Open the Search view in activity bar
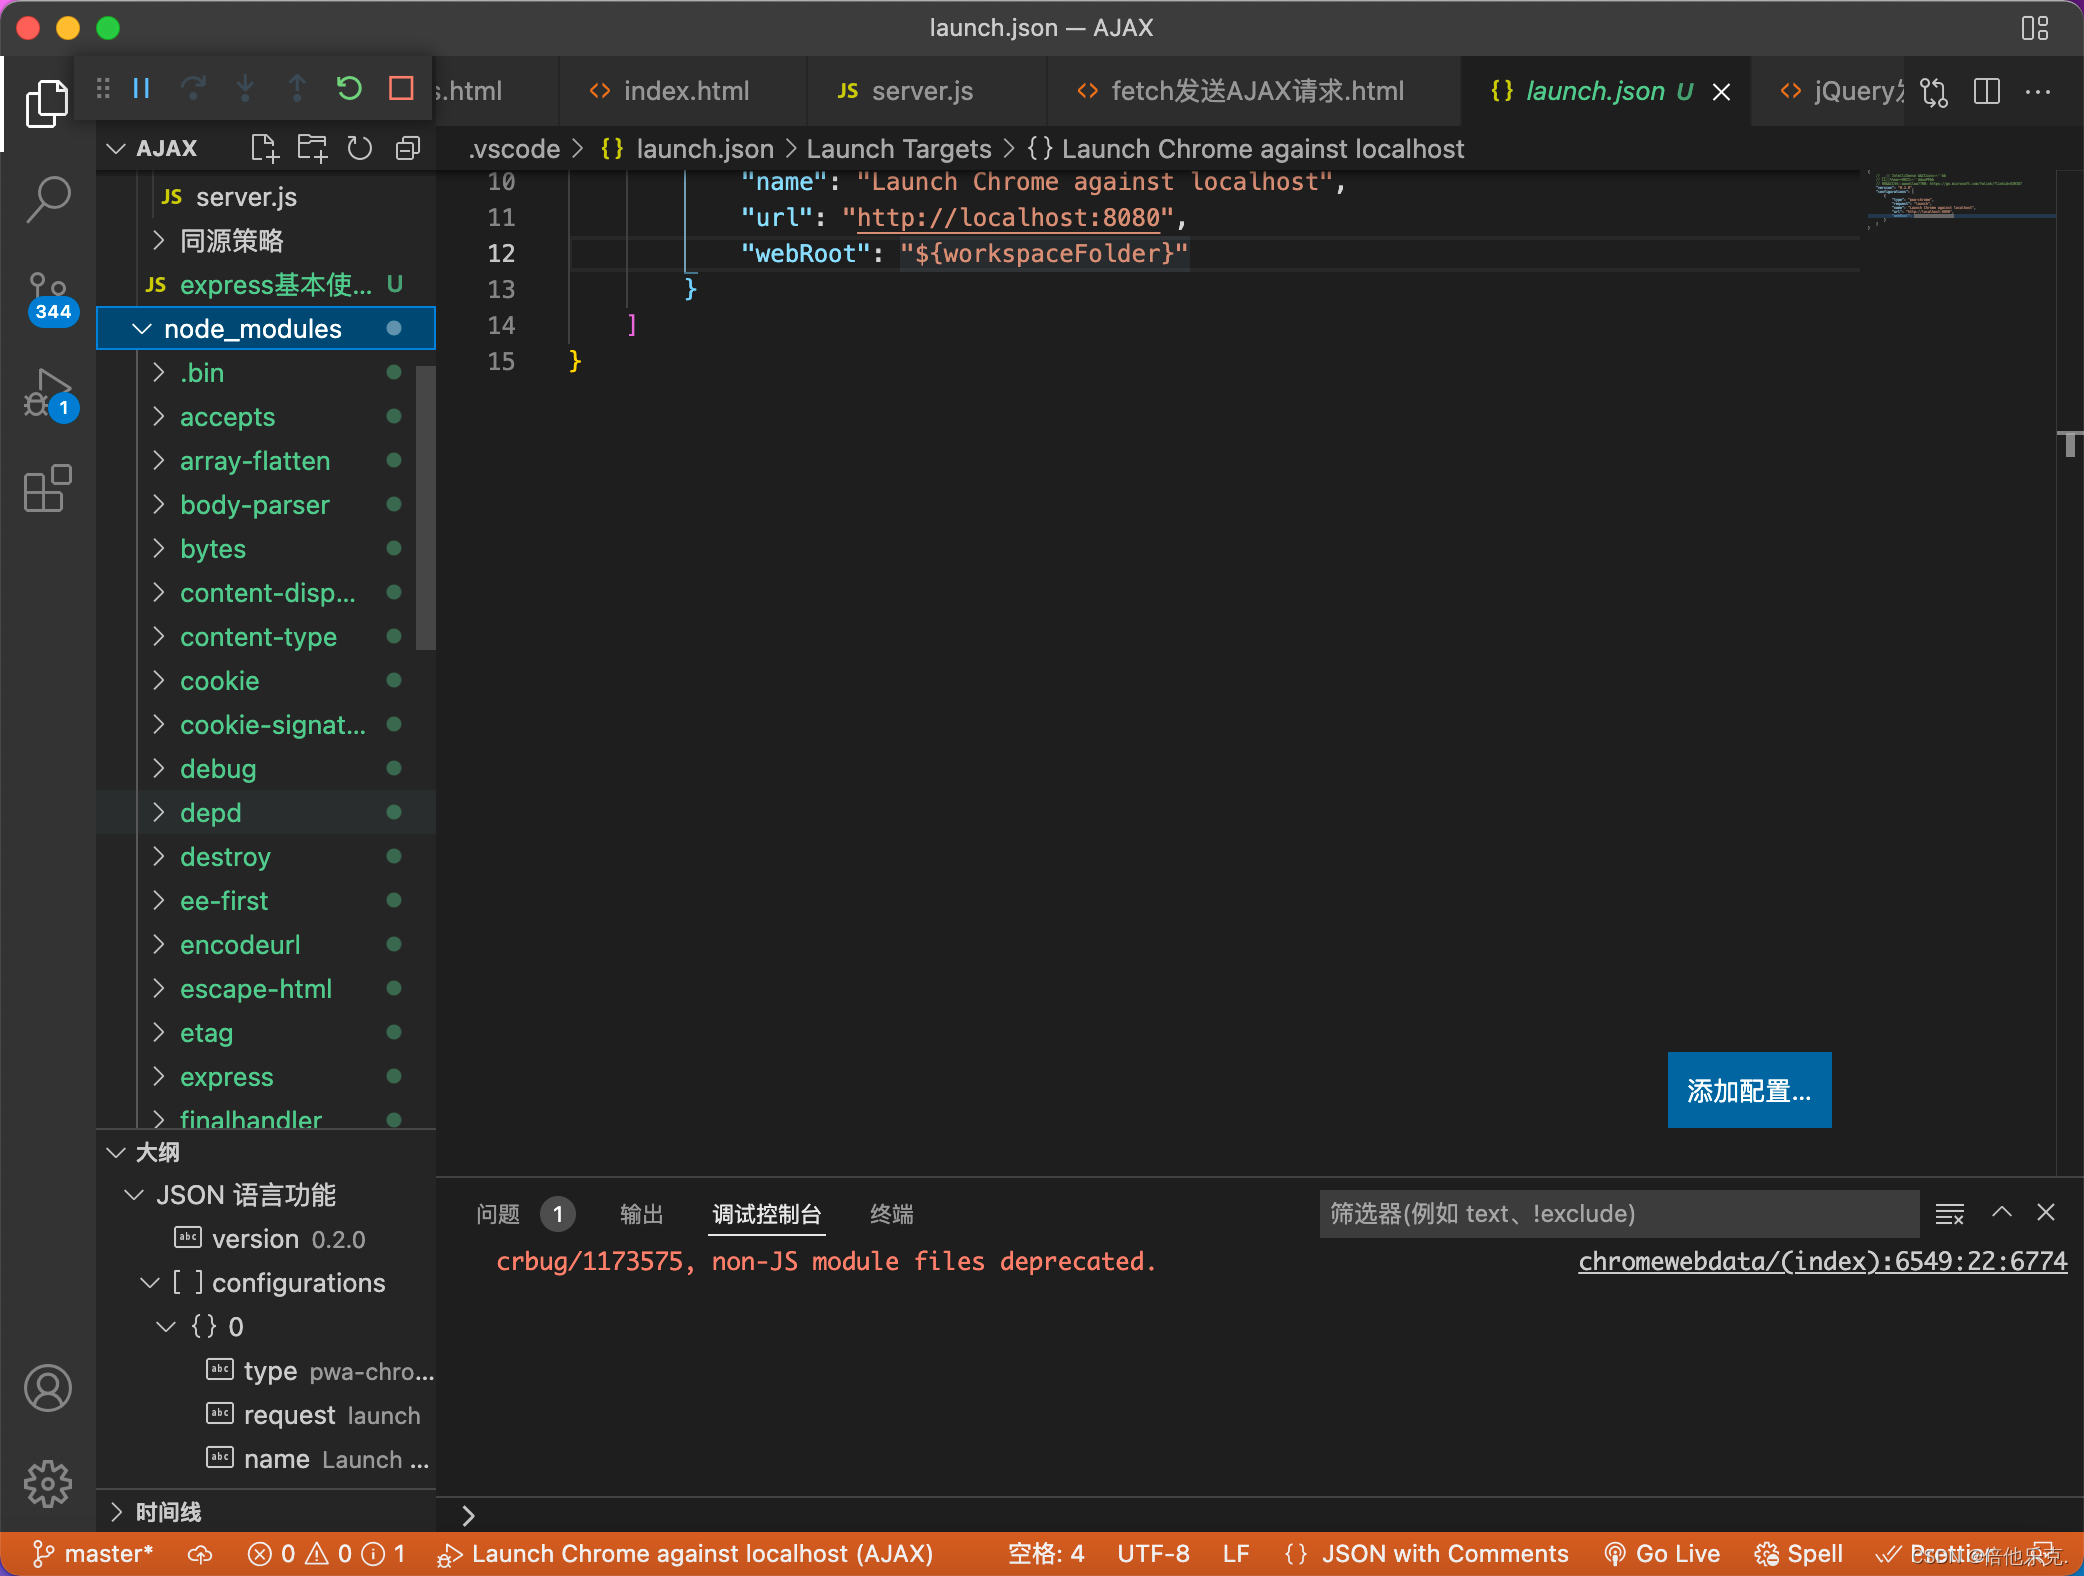 click(x=47, y=199)
